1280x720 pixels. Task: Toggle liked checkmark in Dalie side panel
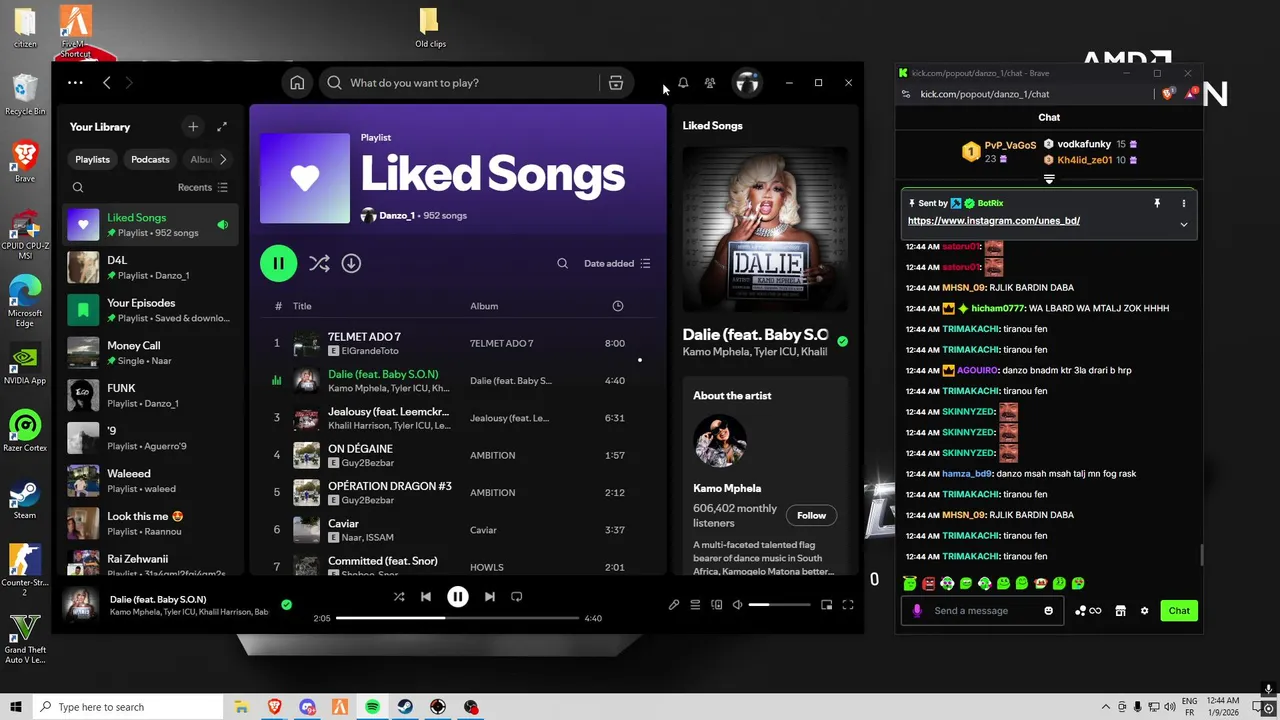842,341
